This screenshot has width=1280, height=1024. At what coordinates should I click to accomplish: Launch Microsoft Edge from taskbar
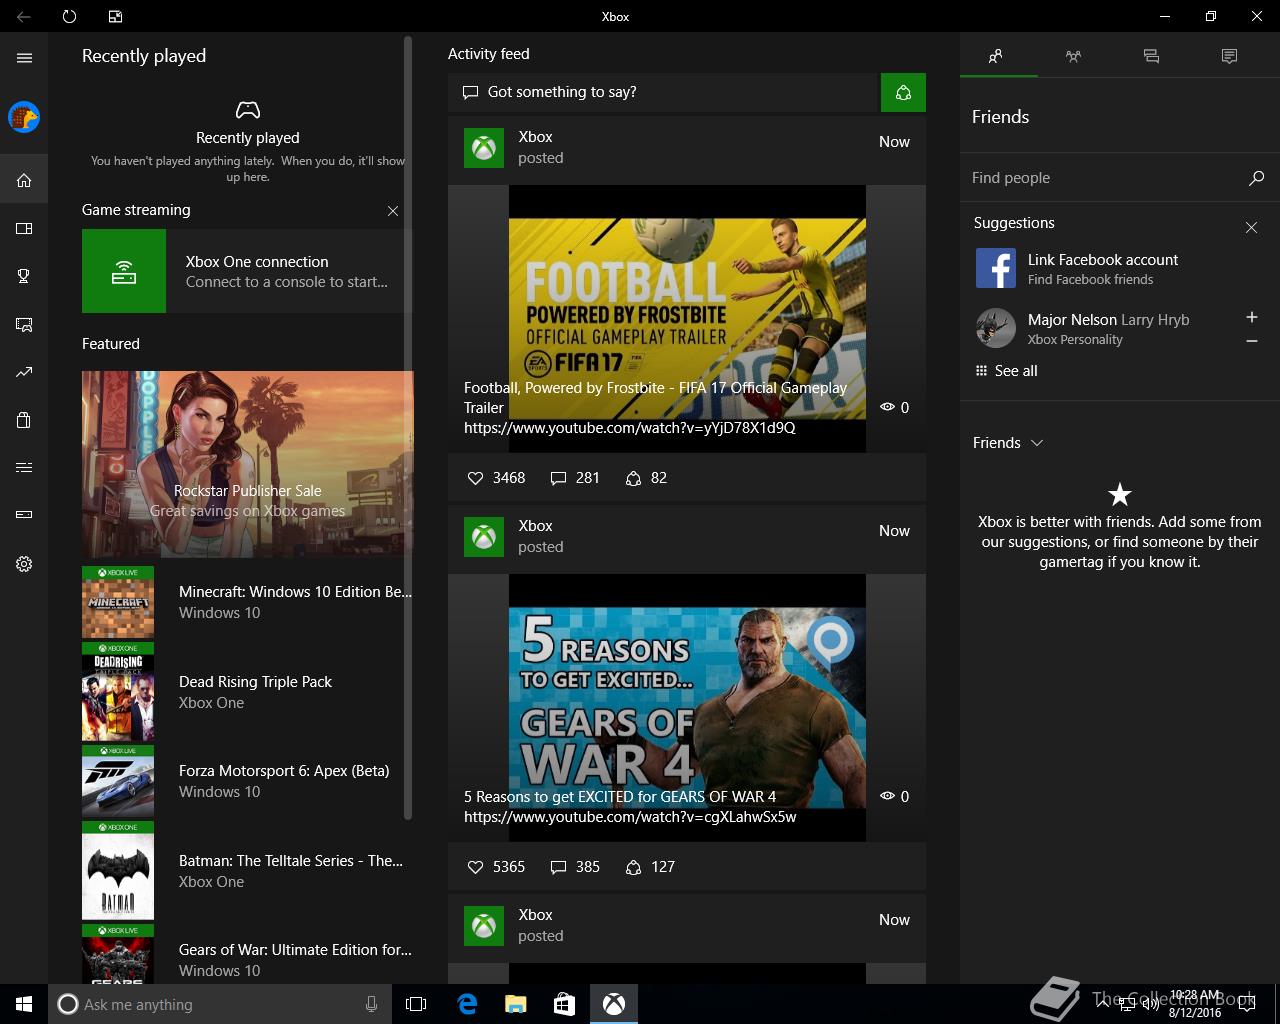(x=466, y=1004)
